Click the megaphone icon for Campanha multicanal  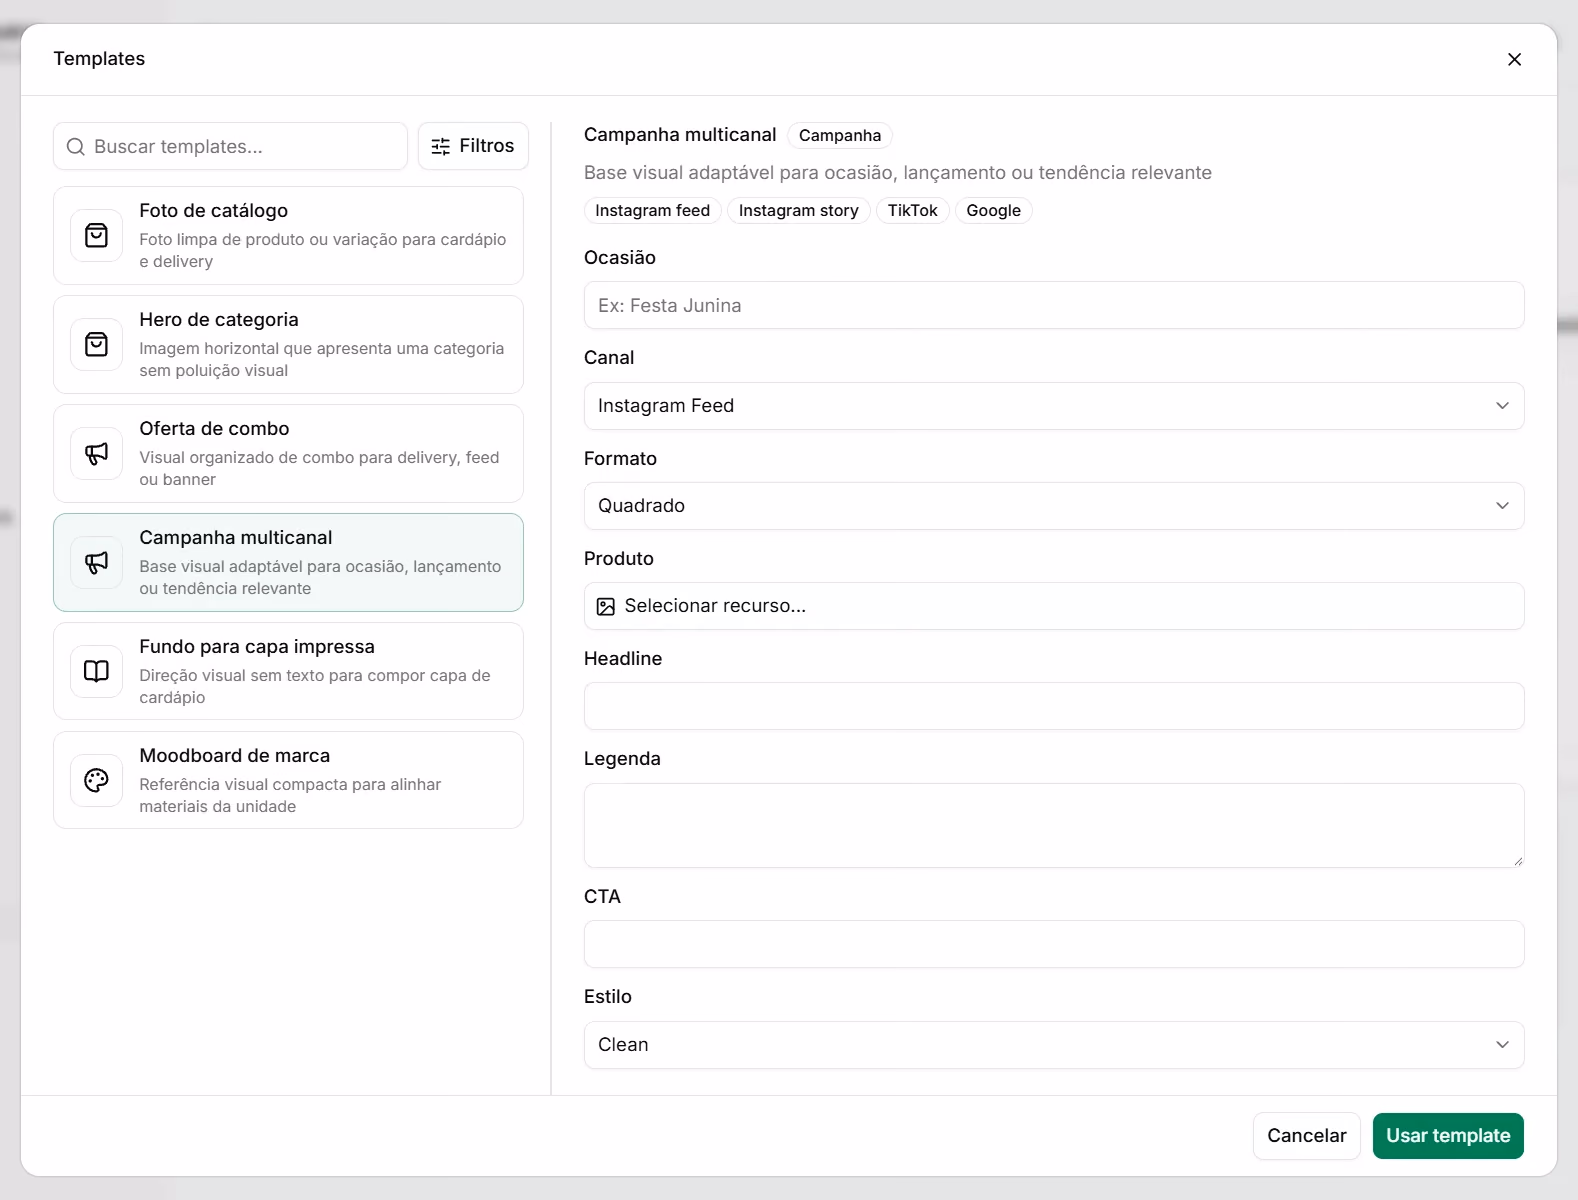(x=96, y=563)
